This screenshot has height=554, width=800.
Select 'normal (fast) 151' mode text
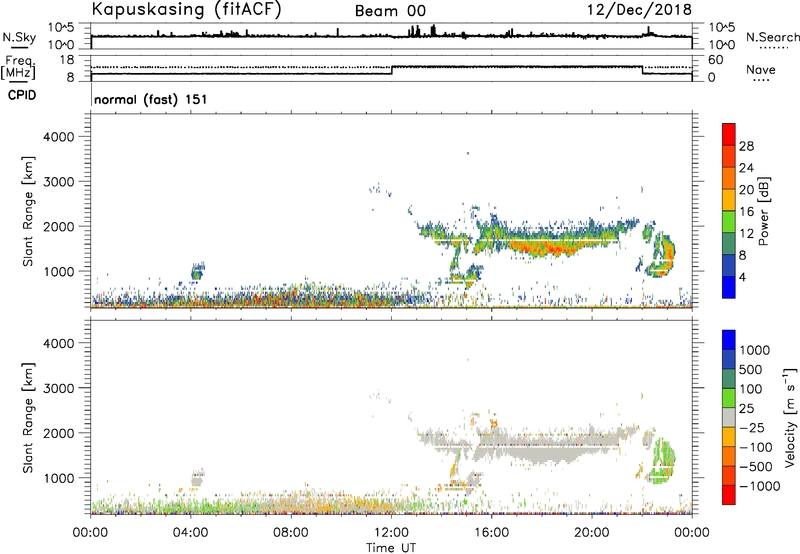click(151, 99)
